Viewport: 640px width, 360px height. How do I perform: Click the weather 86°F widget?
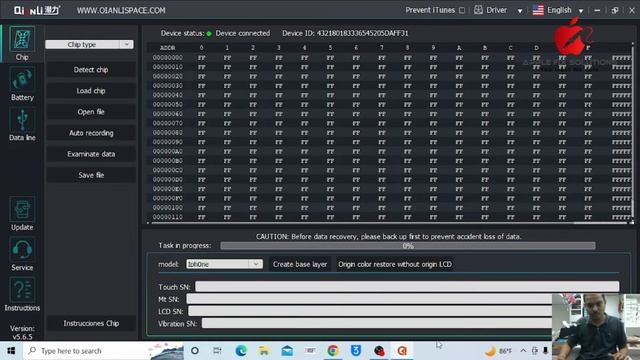tap(498, 351)
